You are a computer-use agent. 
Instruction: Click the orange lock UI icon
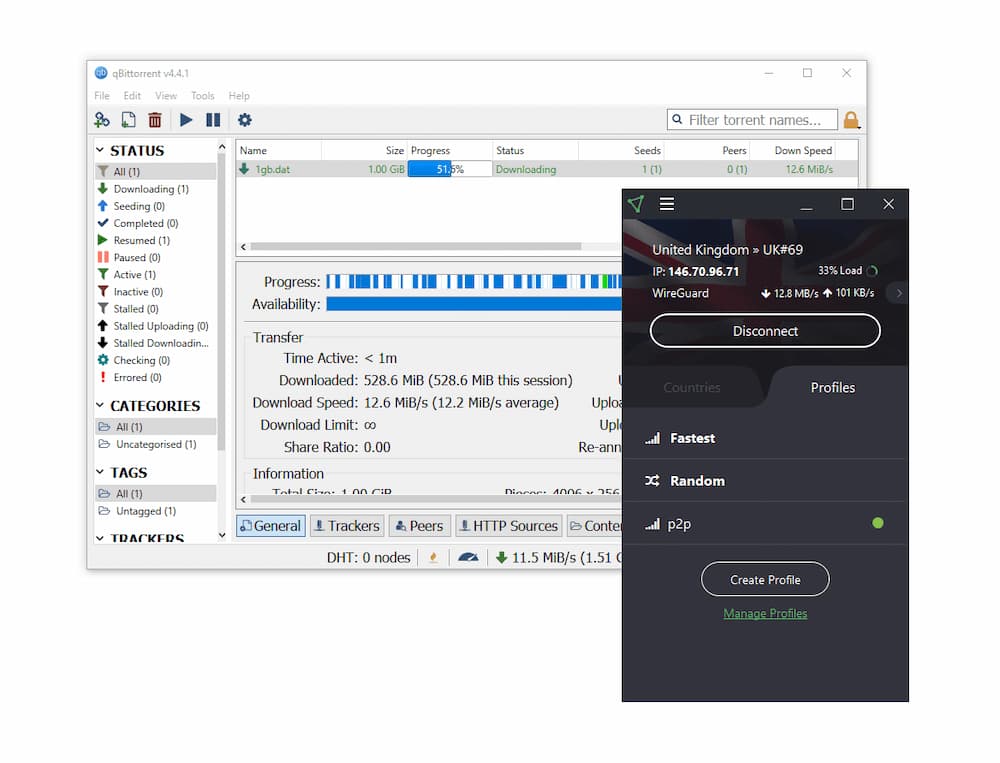coord(851,120)
